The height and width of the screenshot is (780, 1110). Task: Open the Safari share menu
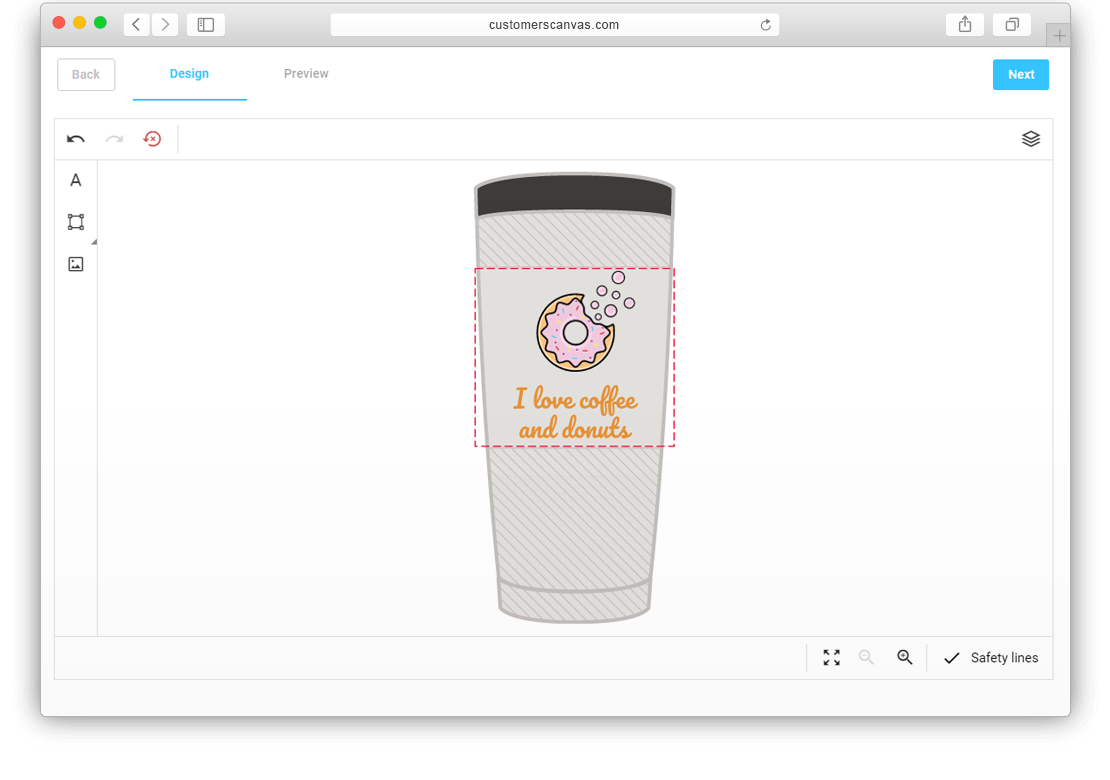point(964,24)
